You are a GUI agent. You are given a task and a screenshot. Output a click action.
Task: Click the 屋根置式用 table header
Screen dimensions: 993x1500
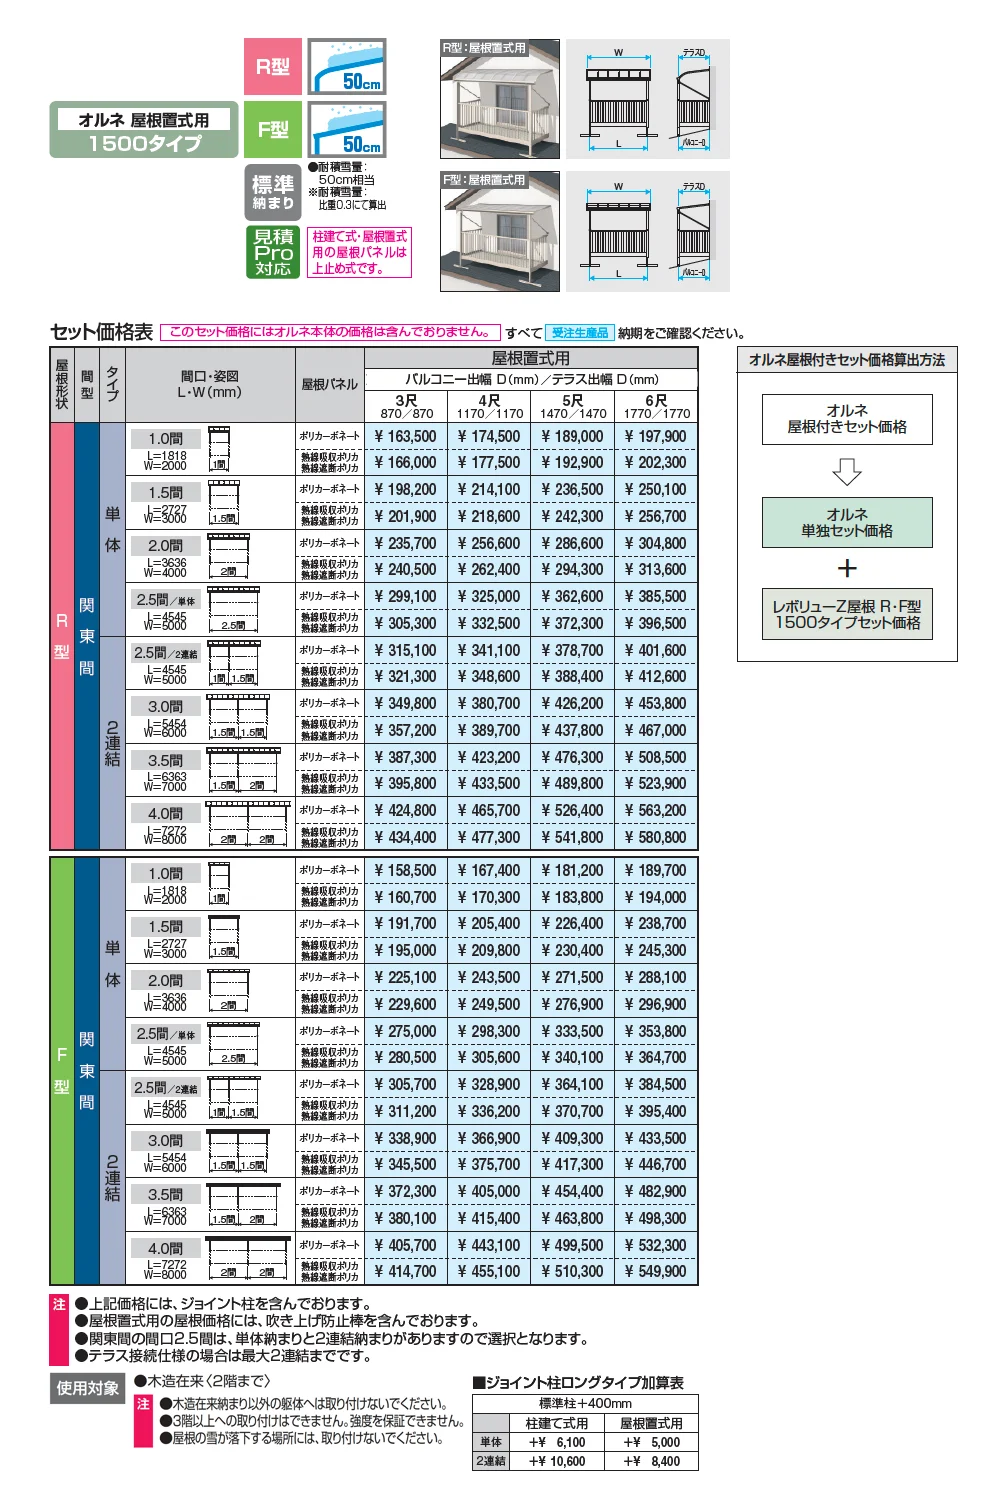point(531,358)
